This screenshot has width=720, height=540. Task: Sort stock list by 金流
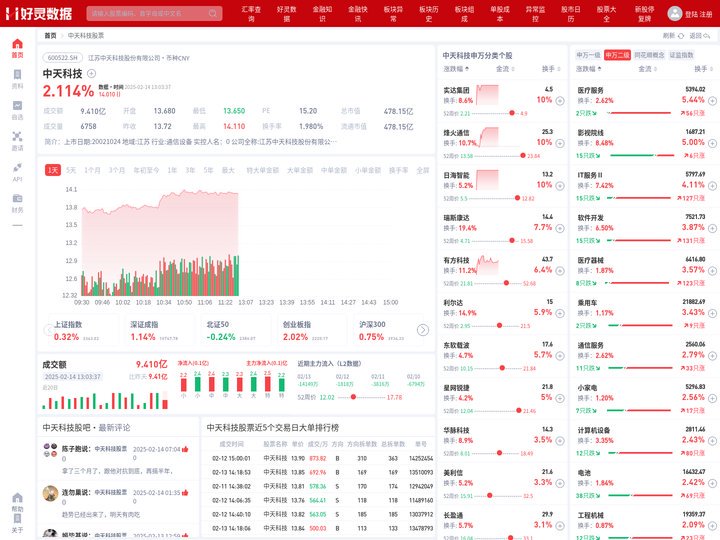(x=505, y=69)
